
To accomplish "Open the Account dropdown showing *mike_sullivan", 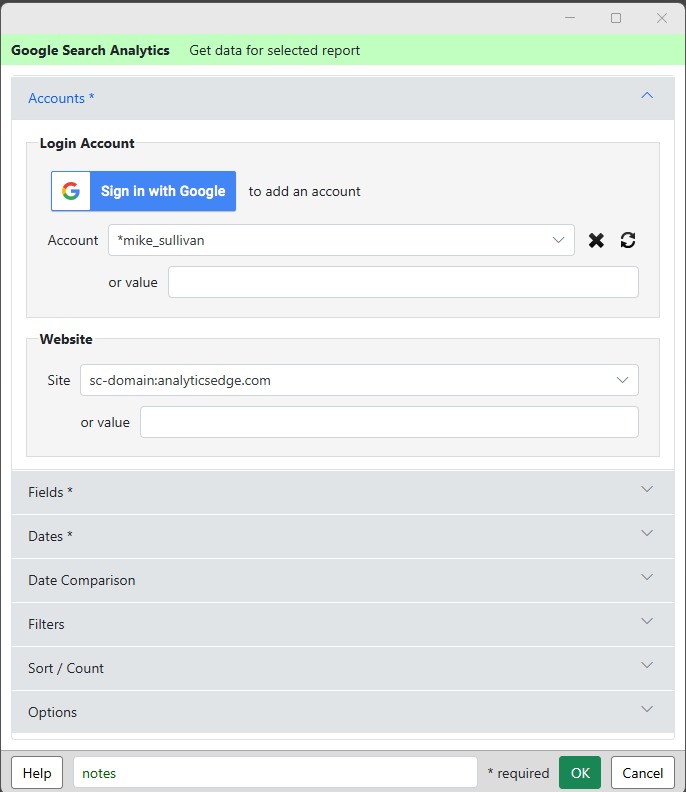I will click(x=341, y=240).
